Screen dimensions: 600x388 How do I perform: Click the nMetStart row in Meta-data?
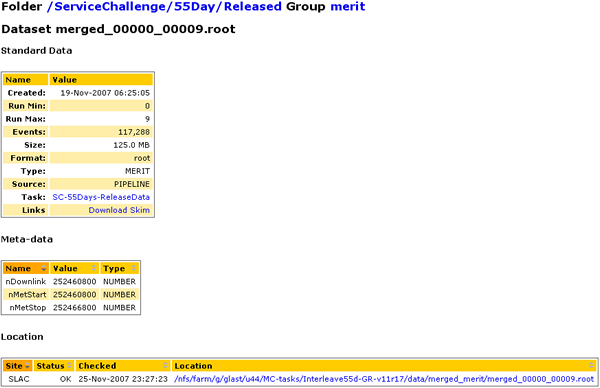(71, 295)
